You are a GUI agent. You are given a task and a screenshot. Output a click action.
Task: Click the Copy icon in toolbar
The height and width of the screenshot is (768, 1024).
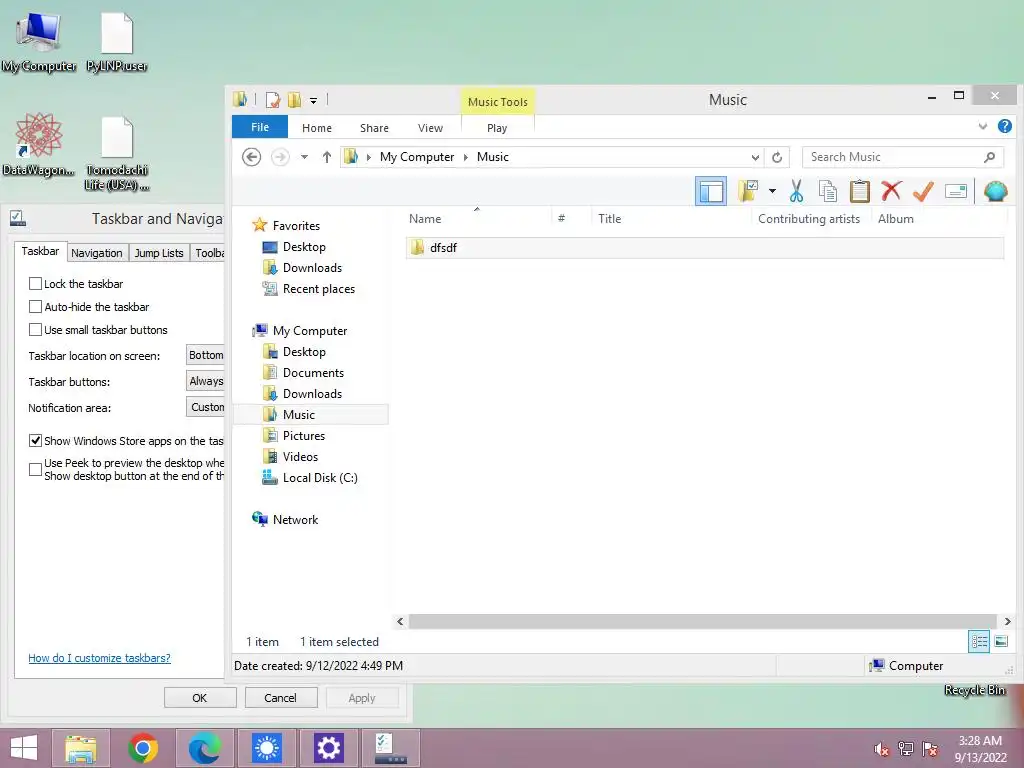pyautogui.click(x=827, y=191)
